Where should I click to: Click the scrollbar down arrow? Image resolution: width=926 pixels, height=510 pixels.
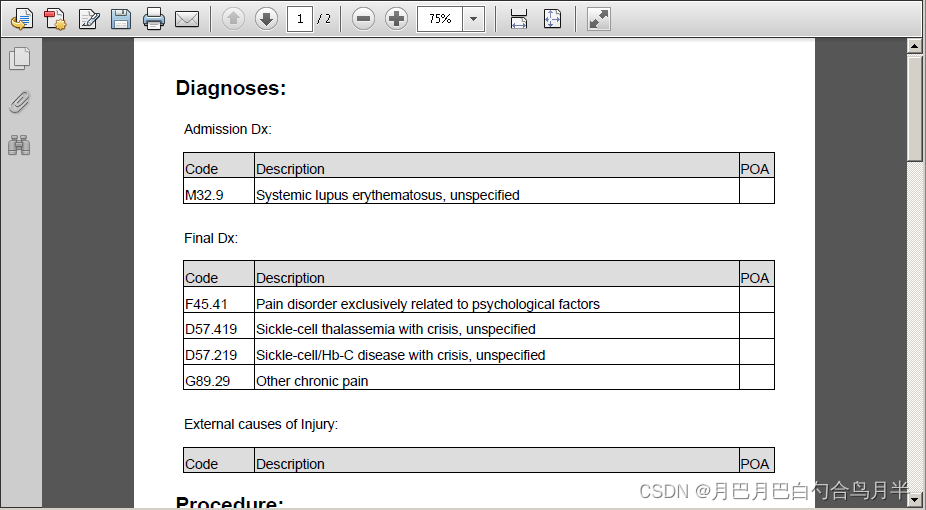(x=914, y=502)
